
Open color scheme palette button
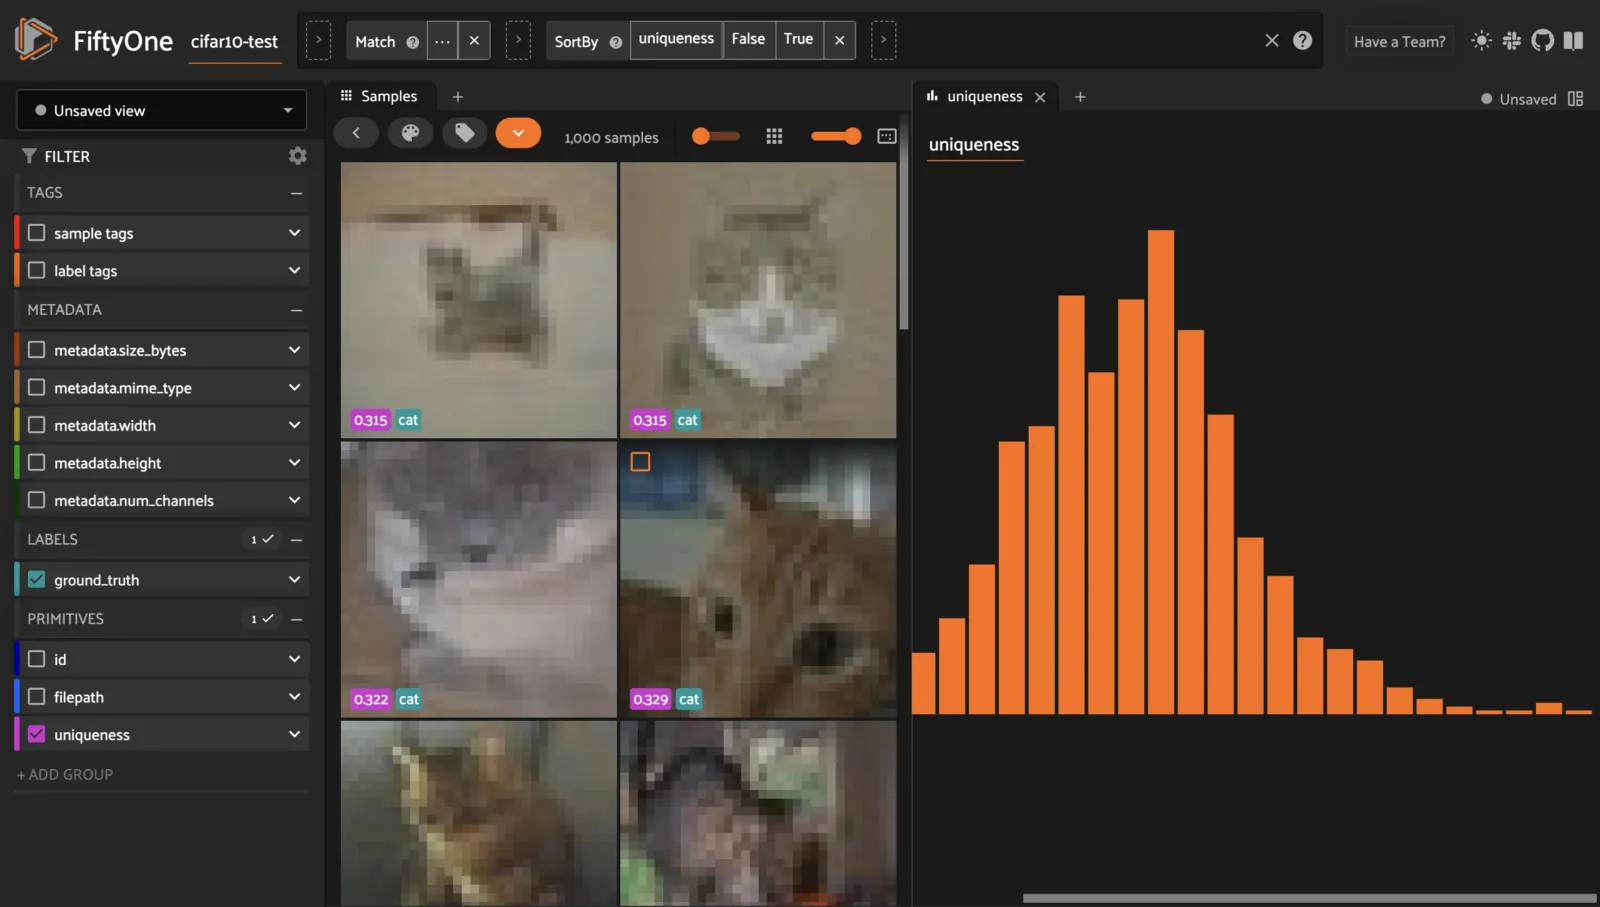[x=410, y=133]
